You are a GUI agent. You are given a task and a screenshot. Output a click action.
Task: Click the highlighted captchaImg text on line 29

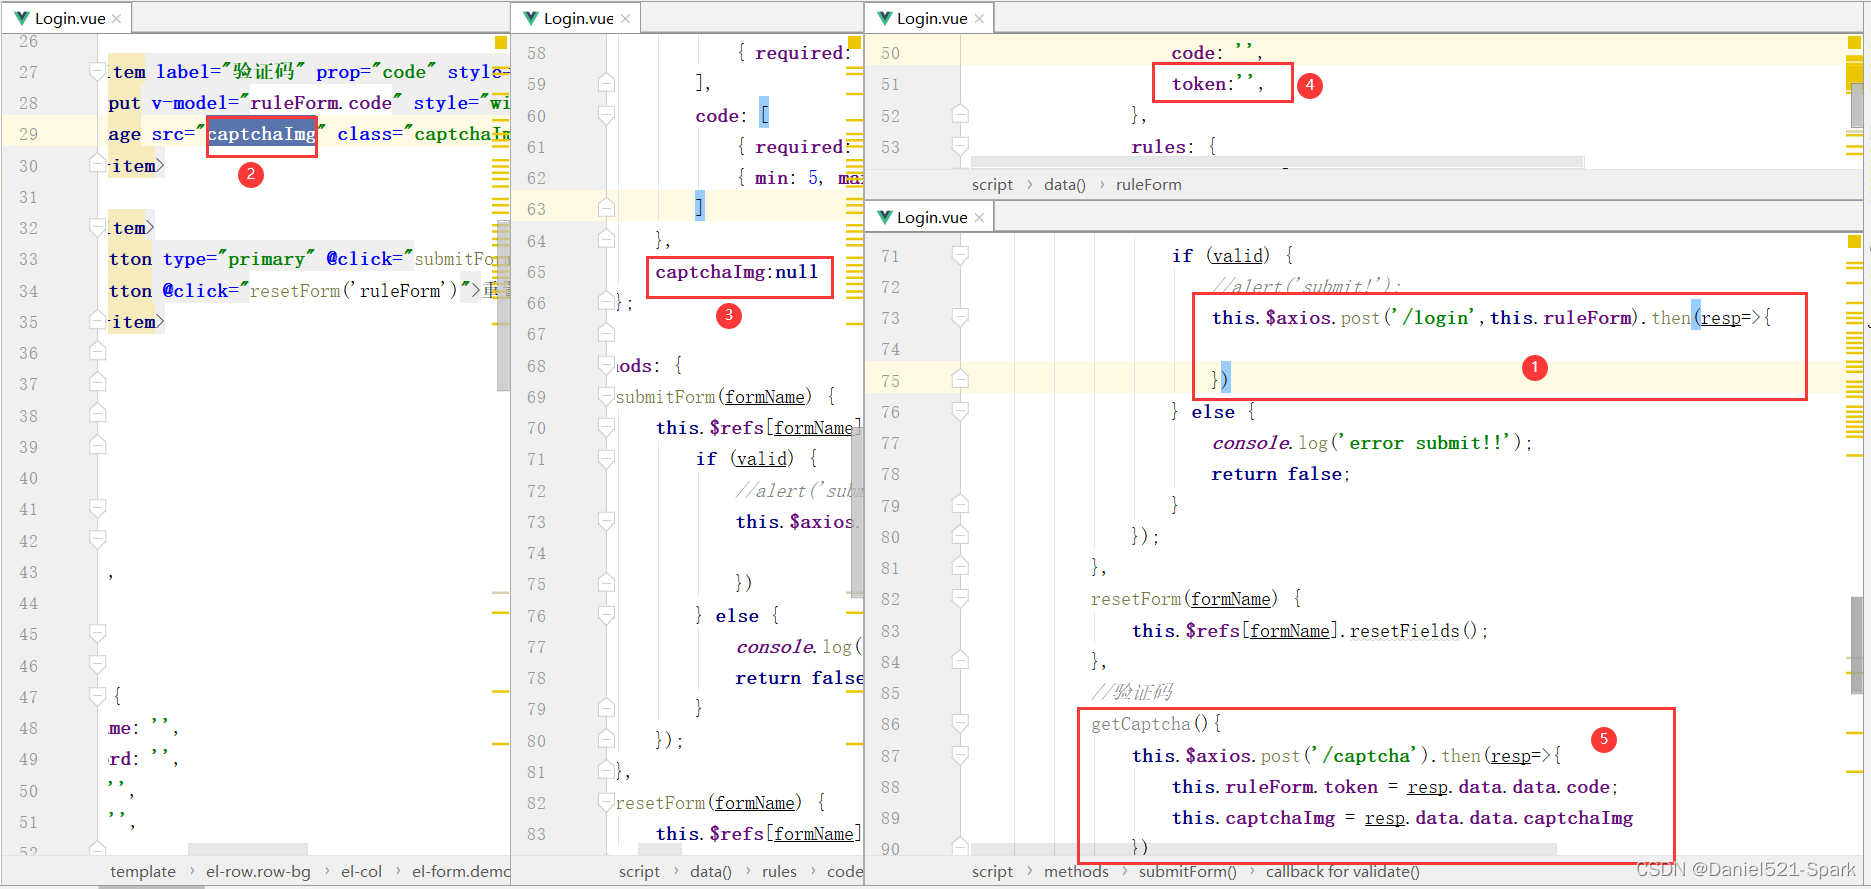262,134
